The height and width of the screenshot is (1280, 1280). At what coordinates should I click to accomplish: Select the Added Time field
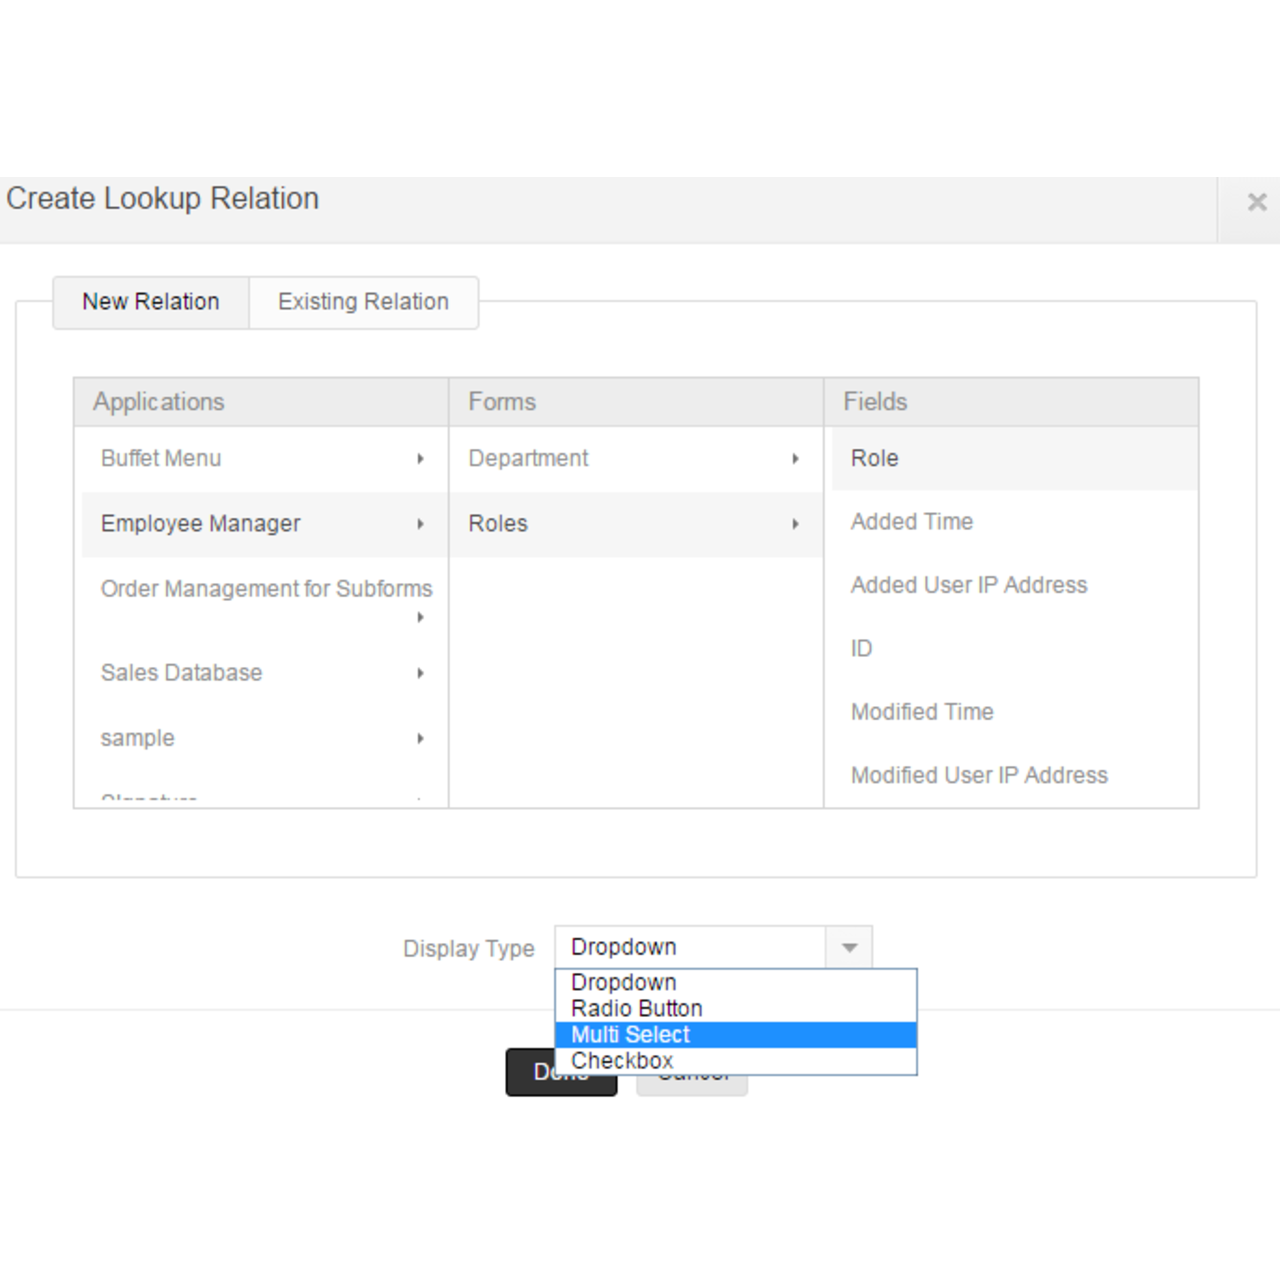[911, 521]
